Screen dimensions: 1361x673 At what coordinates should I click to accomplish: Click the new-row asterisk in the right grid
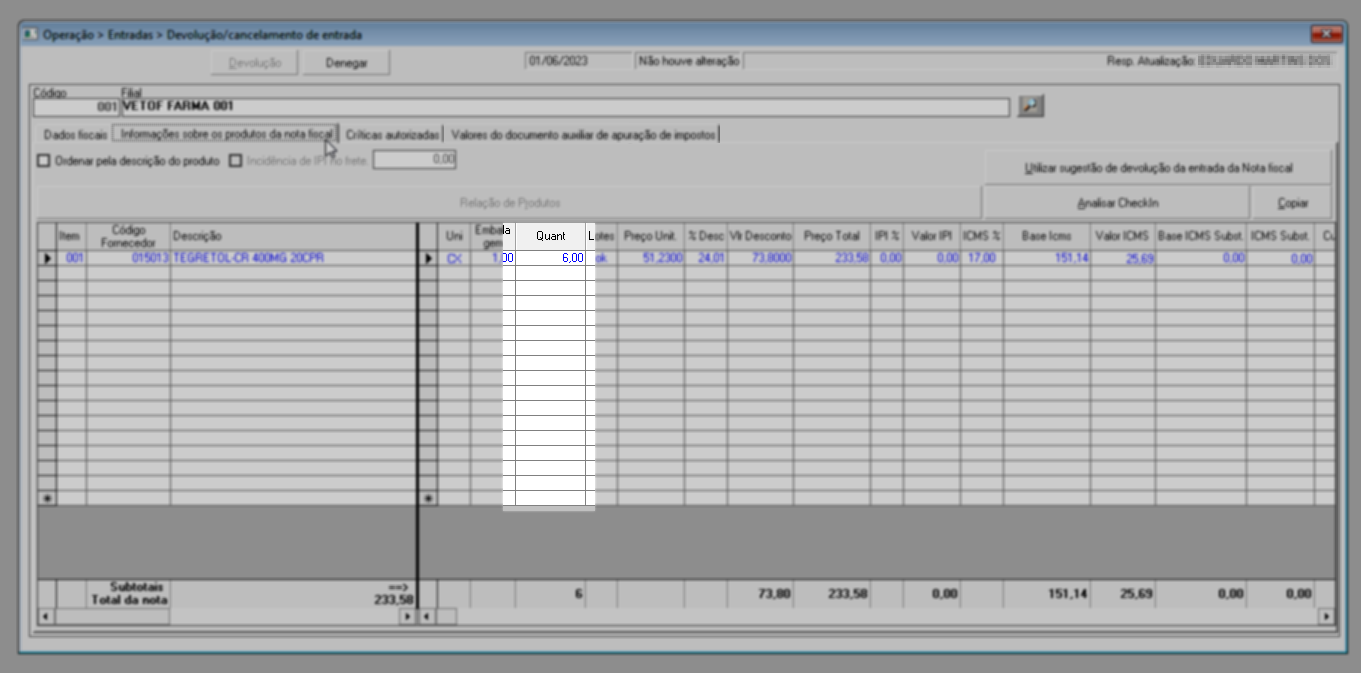[428, 498]
